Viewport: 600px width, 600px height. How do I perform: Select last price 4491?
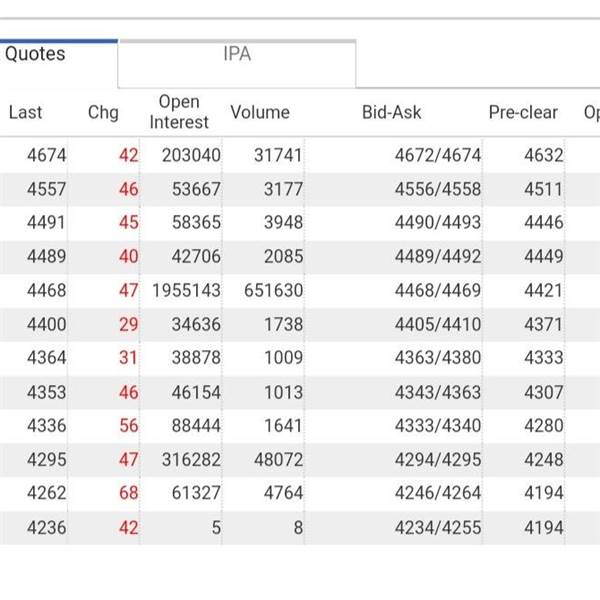click(46, 222)
